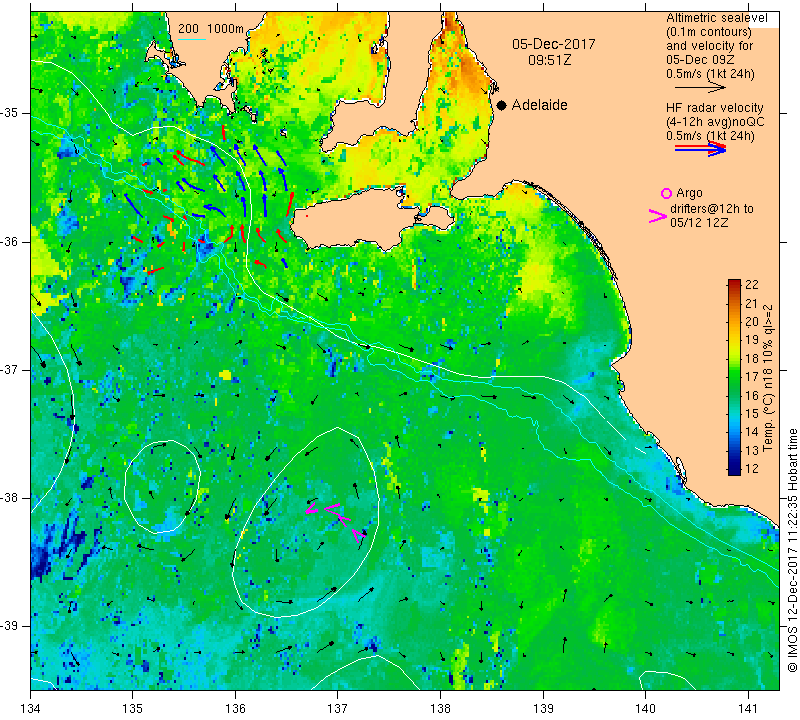Image resolution: width=800 pixels, height=720 pixels.
Task: Click the 'Argo' legend label
Action: coord(689,193)
